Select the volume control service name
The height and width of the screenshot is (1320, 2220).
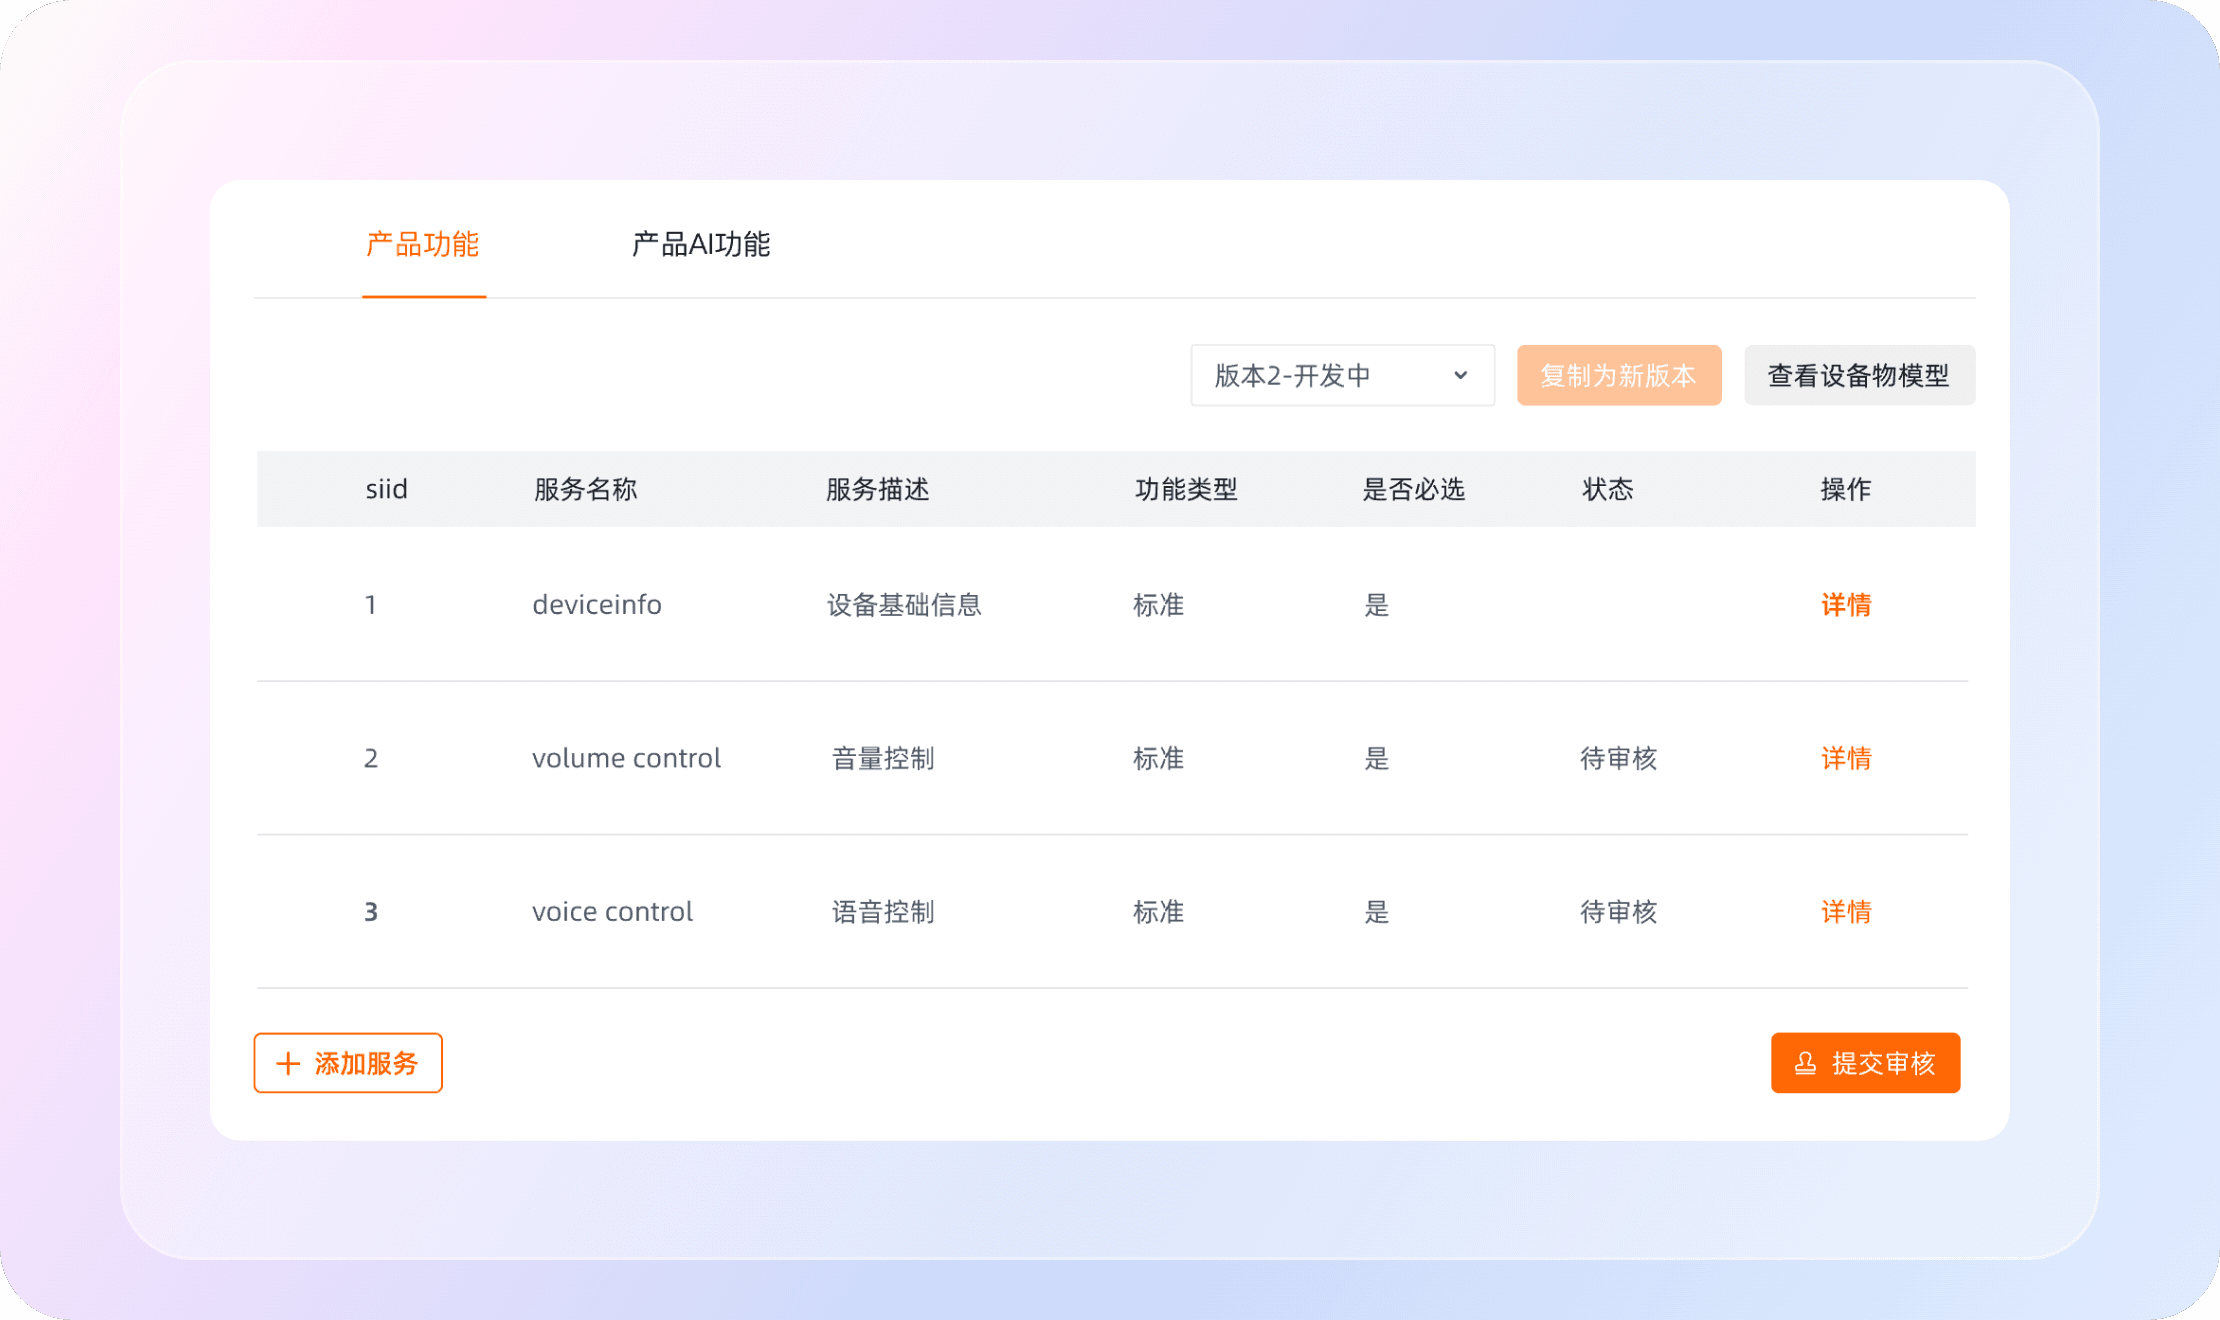click(626, 758)
